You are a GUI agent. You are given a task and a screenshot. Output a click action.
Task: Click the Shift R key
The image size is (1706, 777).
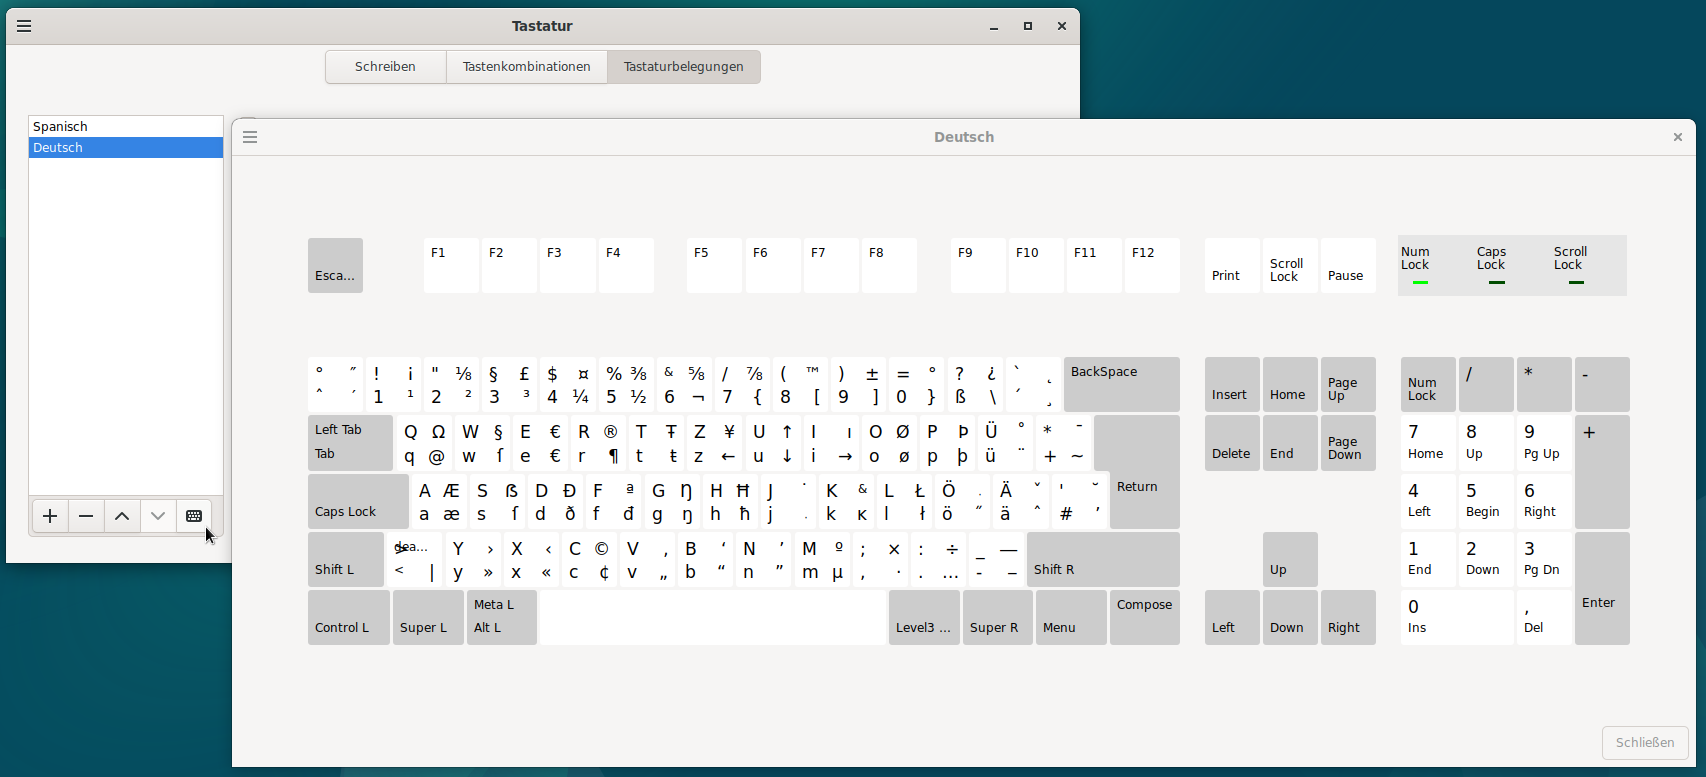point(1103,559)
